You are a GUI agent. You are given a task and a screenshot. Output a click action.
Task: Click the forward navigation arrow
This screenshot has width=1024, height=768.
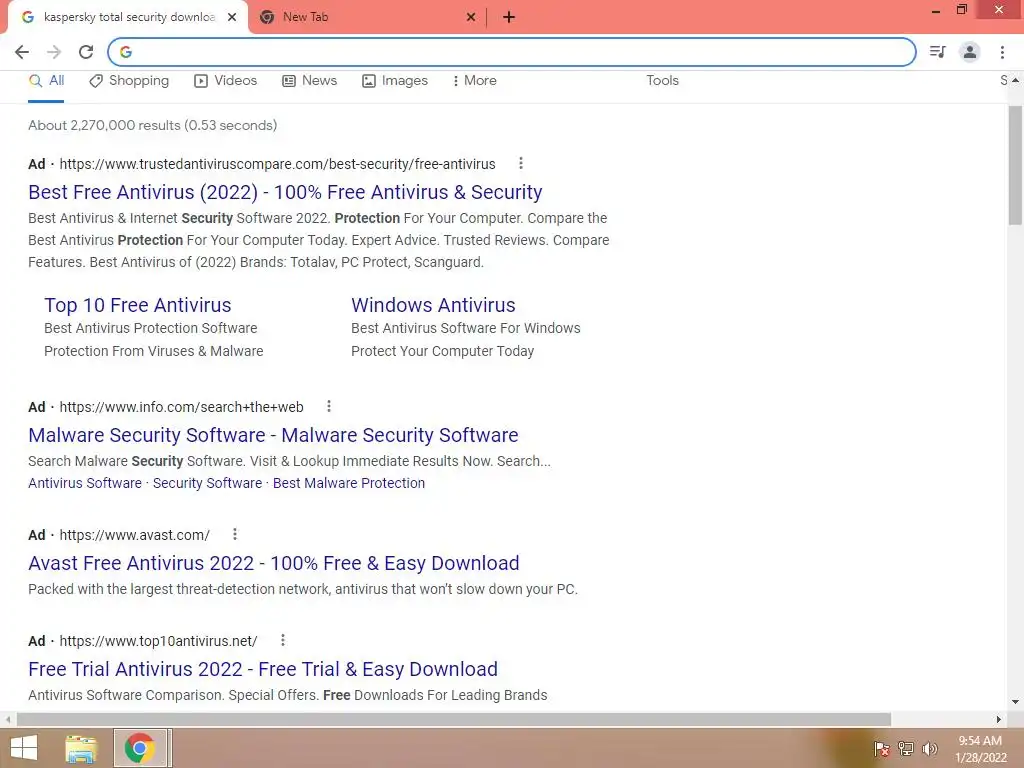(54, 52)
